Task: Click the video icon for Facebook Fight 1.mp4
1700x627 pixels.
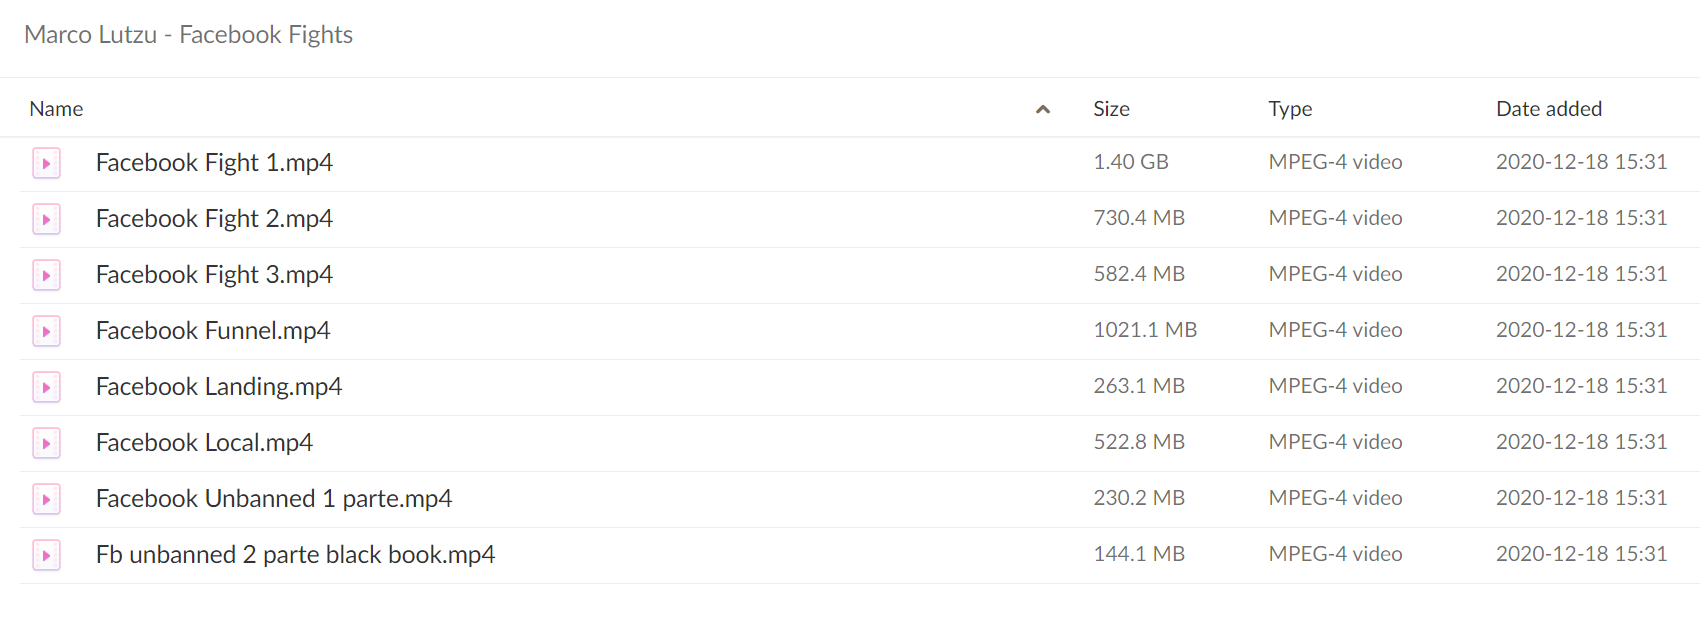Action: pos(46,163)
